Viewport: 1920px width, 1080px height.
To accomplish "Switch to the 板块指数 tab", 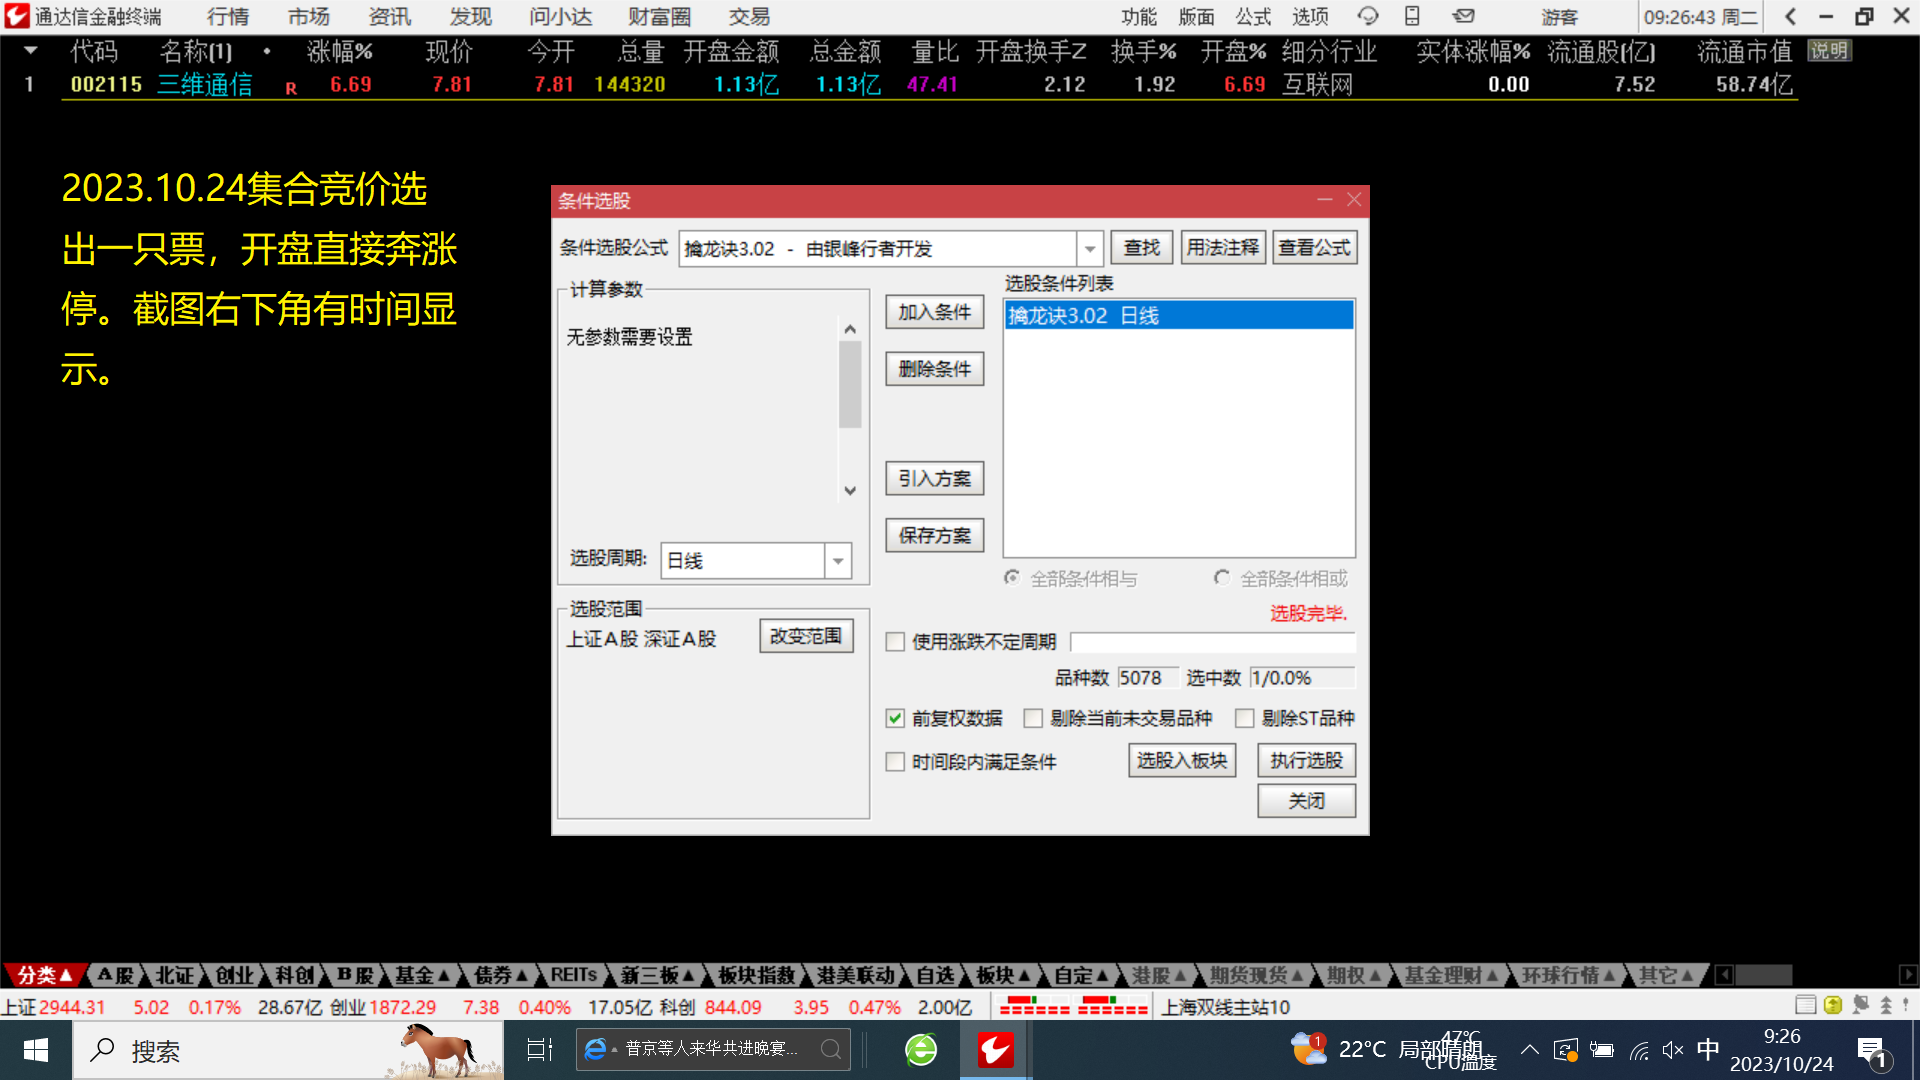I will click(756, 975).
